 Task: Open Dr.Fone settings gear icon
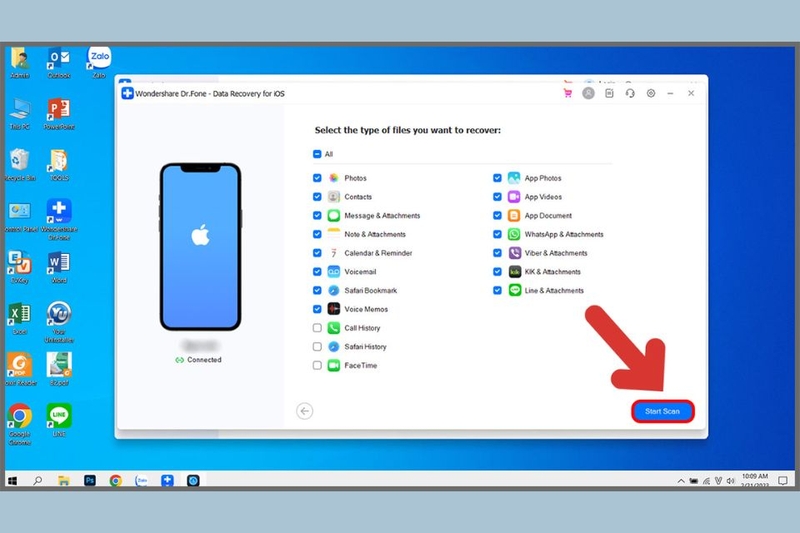tap(651, 93)
